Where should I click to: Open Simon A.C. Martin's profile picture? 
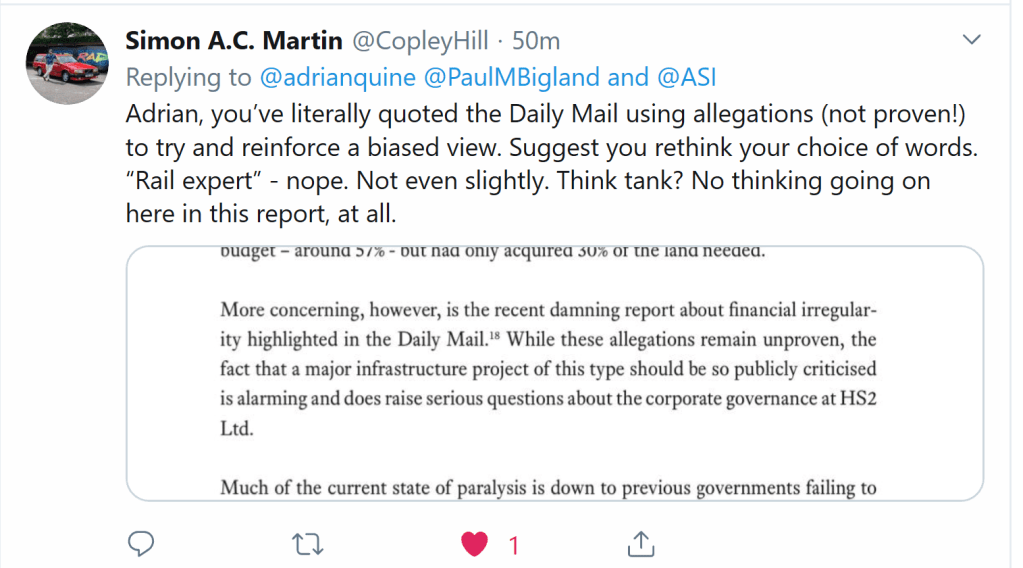(x=67, y=63)
